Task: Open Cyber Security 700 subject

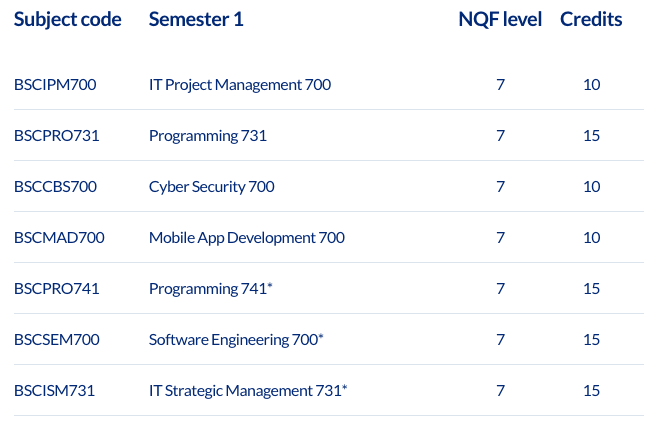Action: (212, 187)
